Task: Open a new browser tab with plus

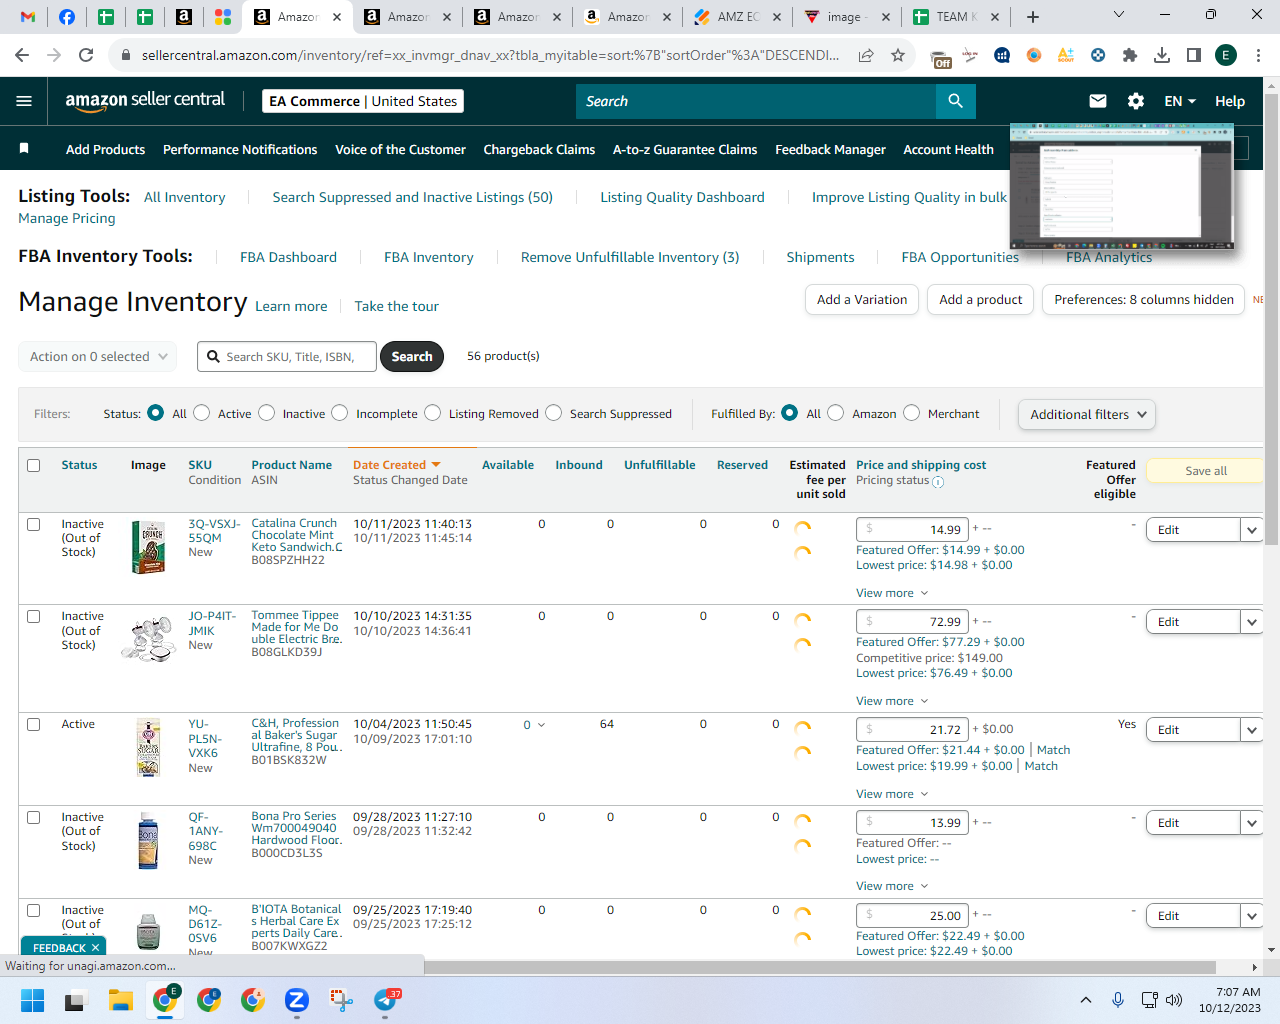Action: click(1033, 17)
